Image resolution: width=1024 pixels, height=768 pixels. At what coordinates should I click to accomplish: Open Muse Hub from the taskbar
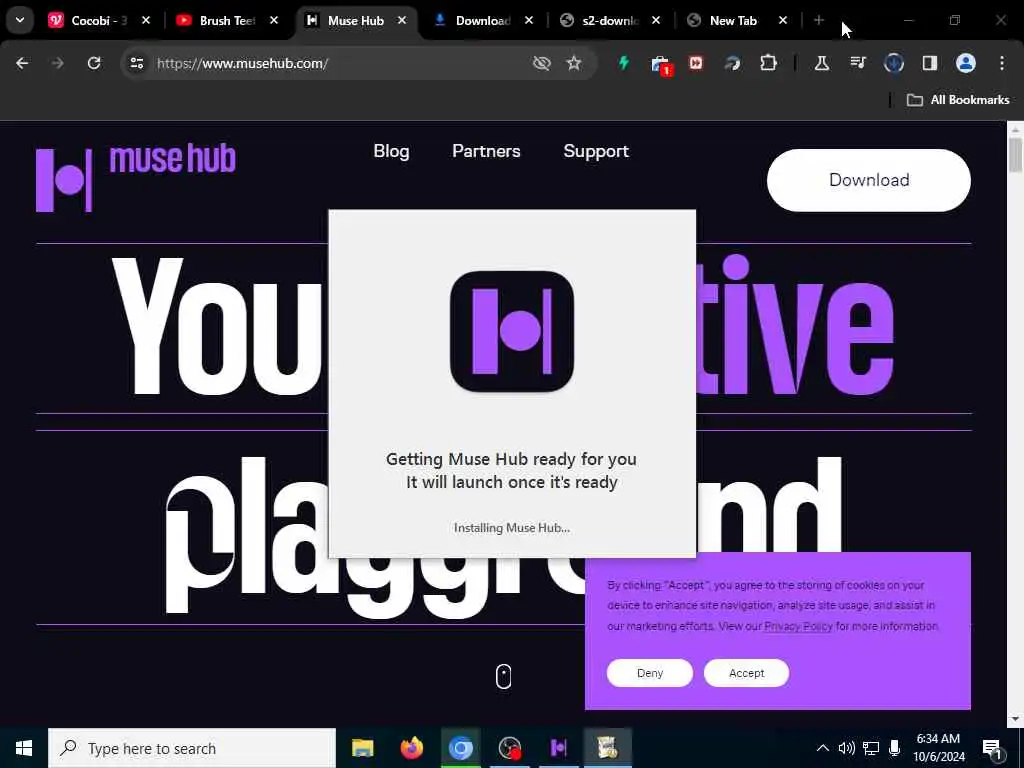tap(558, 748)
